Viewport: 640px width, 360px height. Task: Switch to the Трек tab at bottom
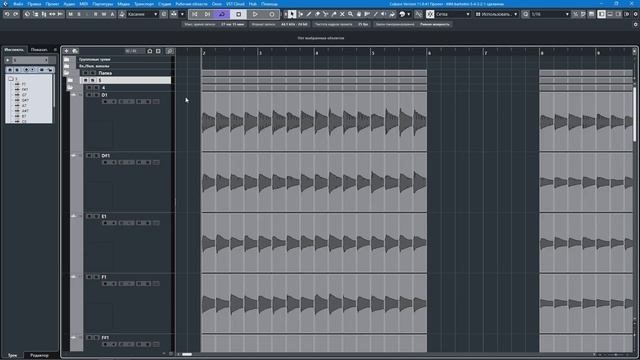13,356
